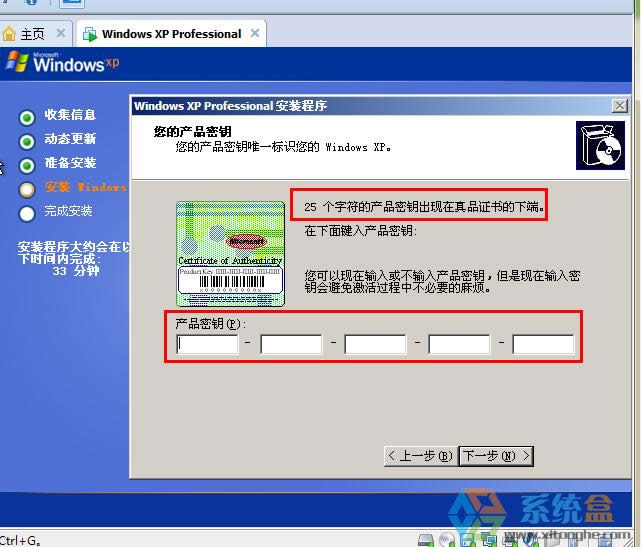Click the software box CD icon
Image resolution: width=641 pixels, height=547 pixels.
coord(600,145)
